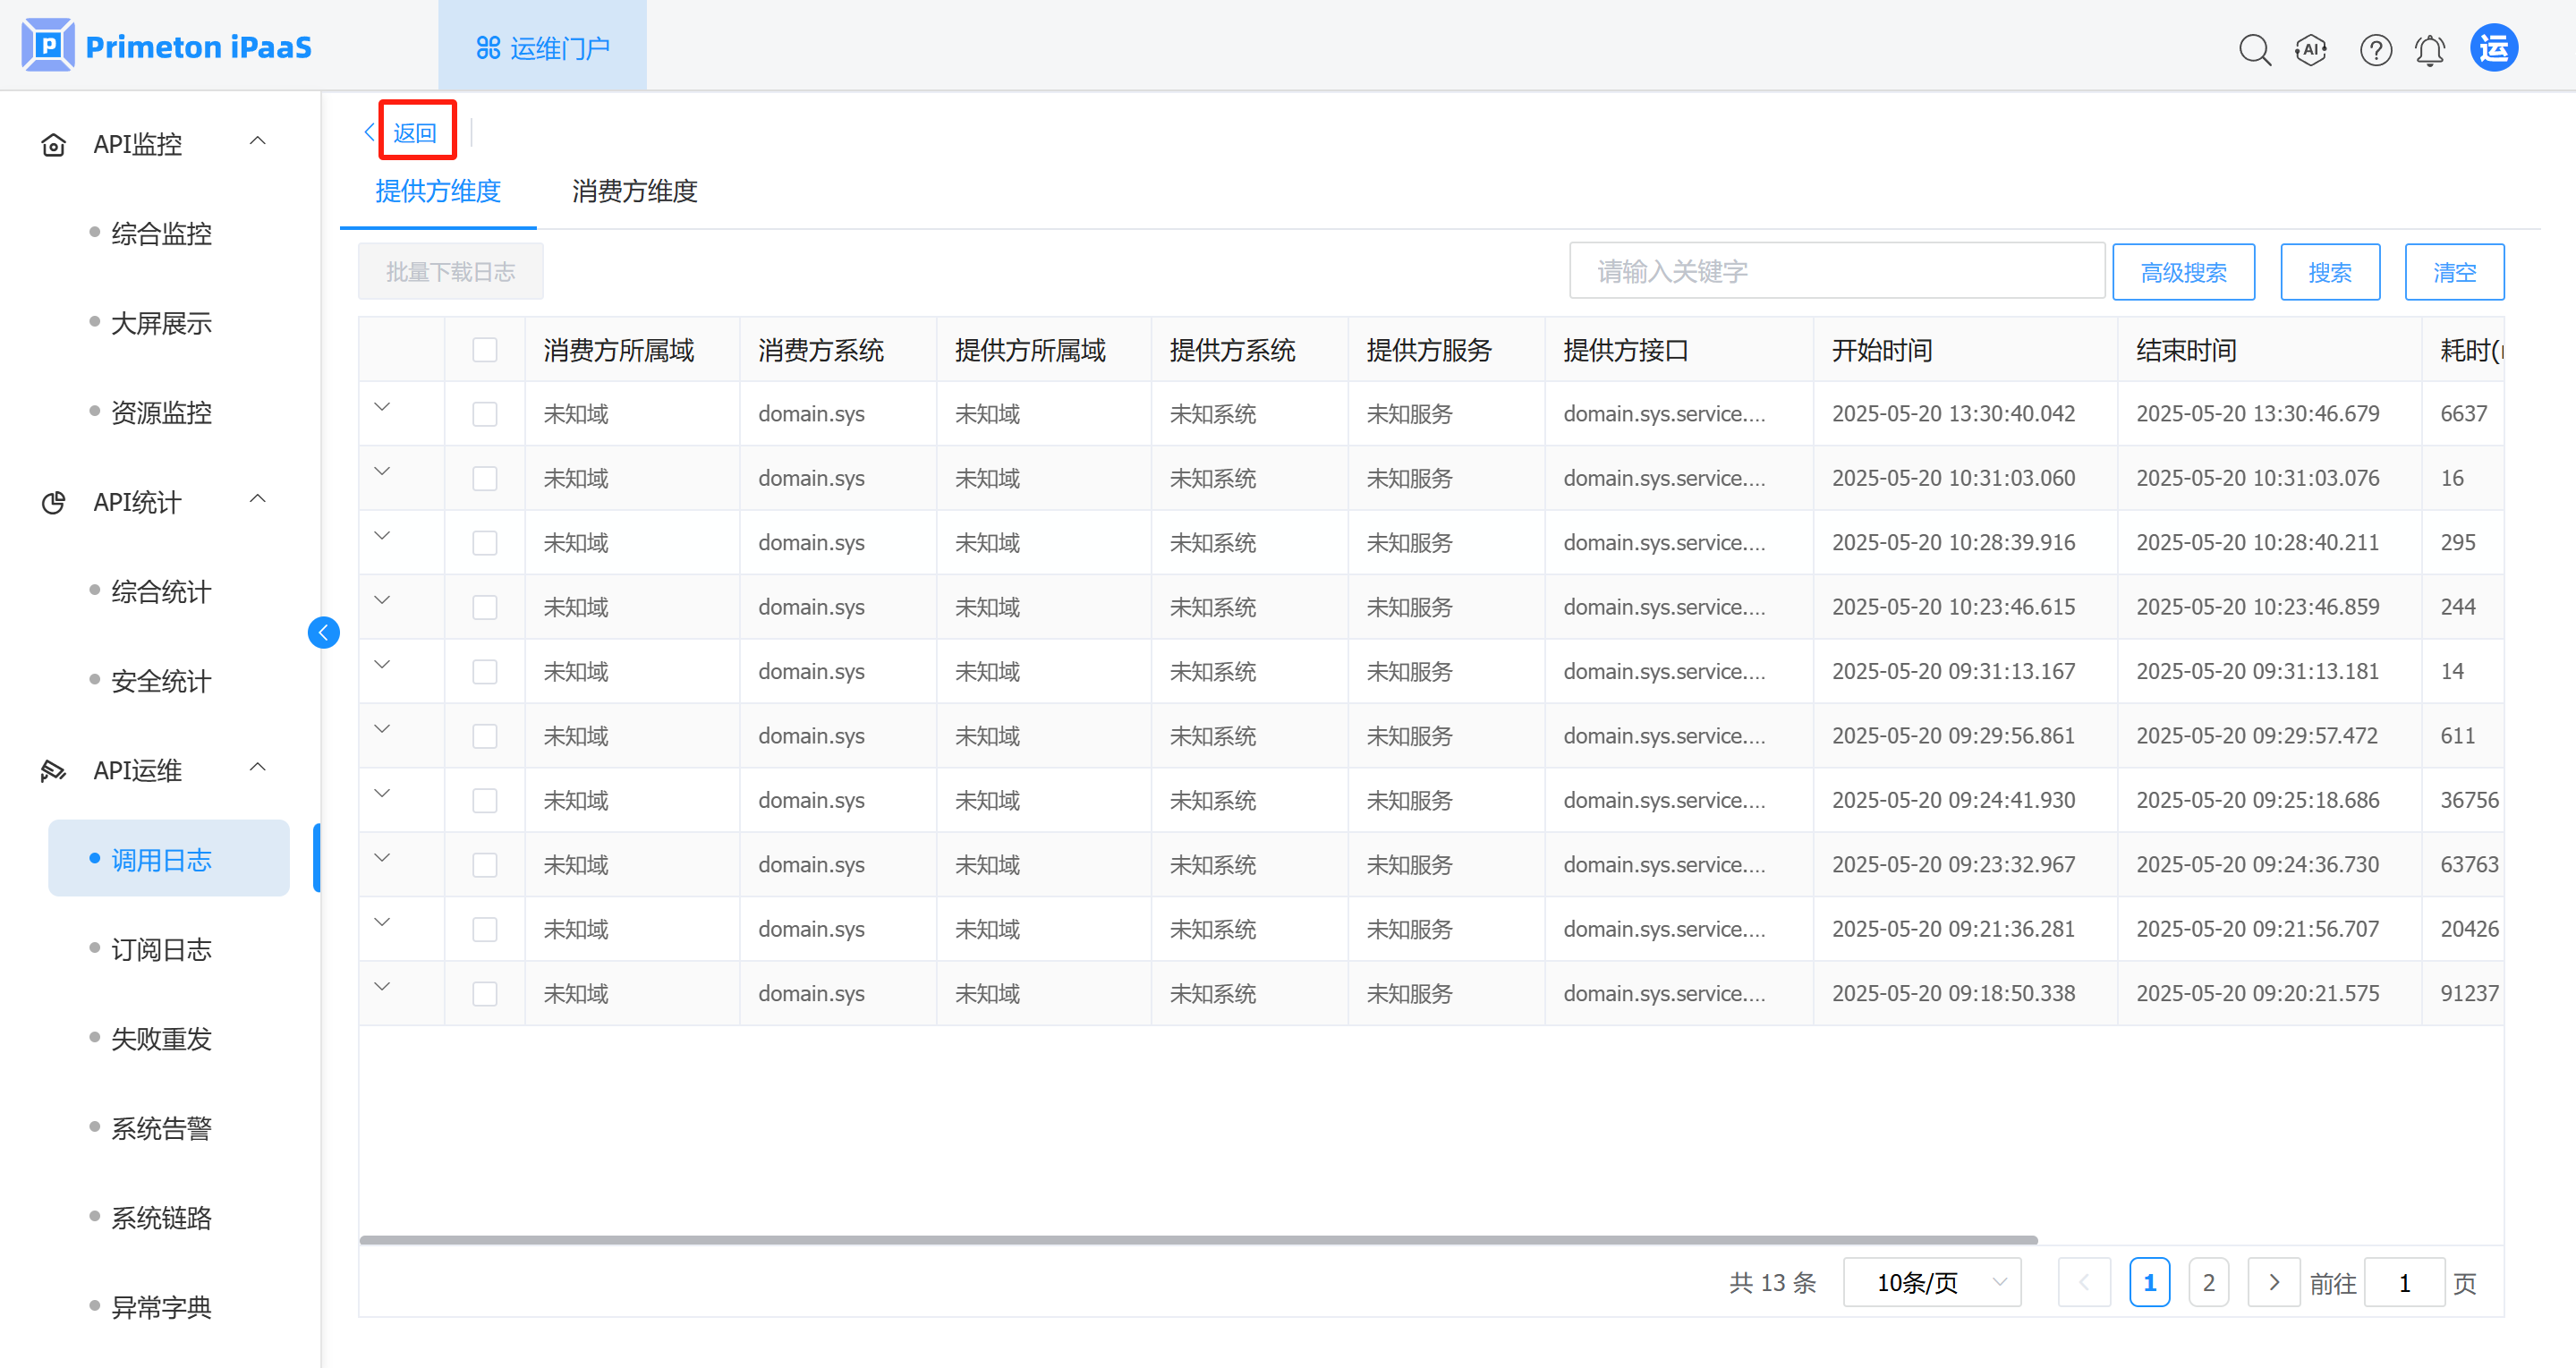The width and height of the screenshot is (2576, 1368).
Task: Expand the first log row details
Action: pos(382,408)
